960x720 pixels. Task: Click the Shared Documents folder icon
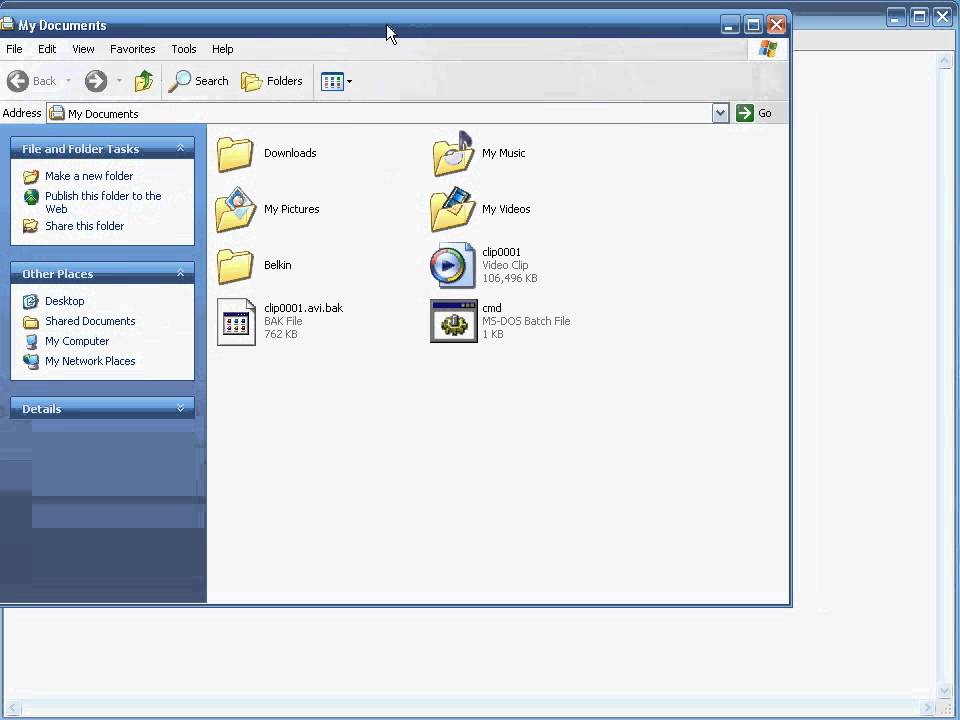31,322
